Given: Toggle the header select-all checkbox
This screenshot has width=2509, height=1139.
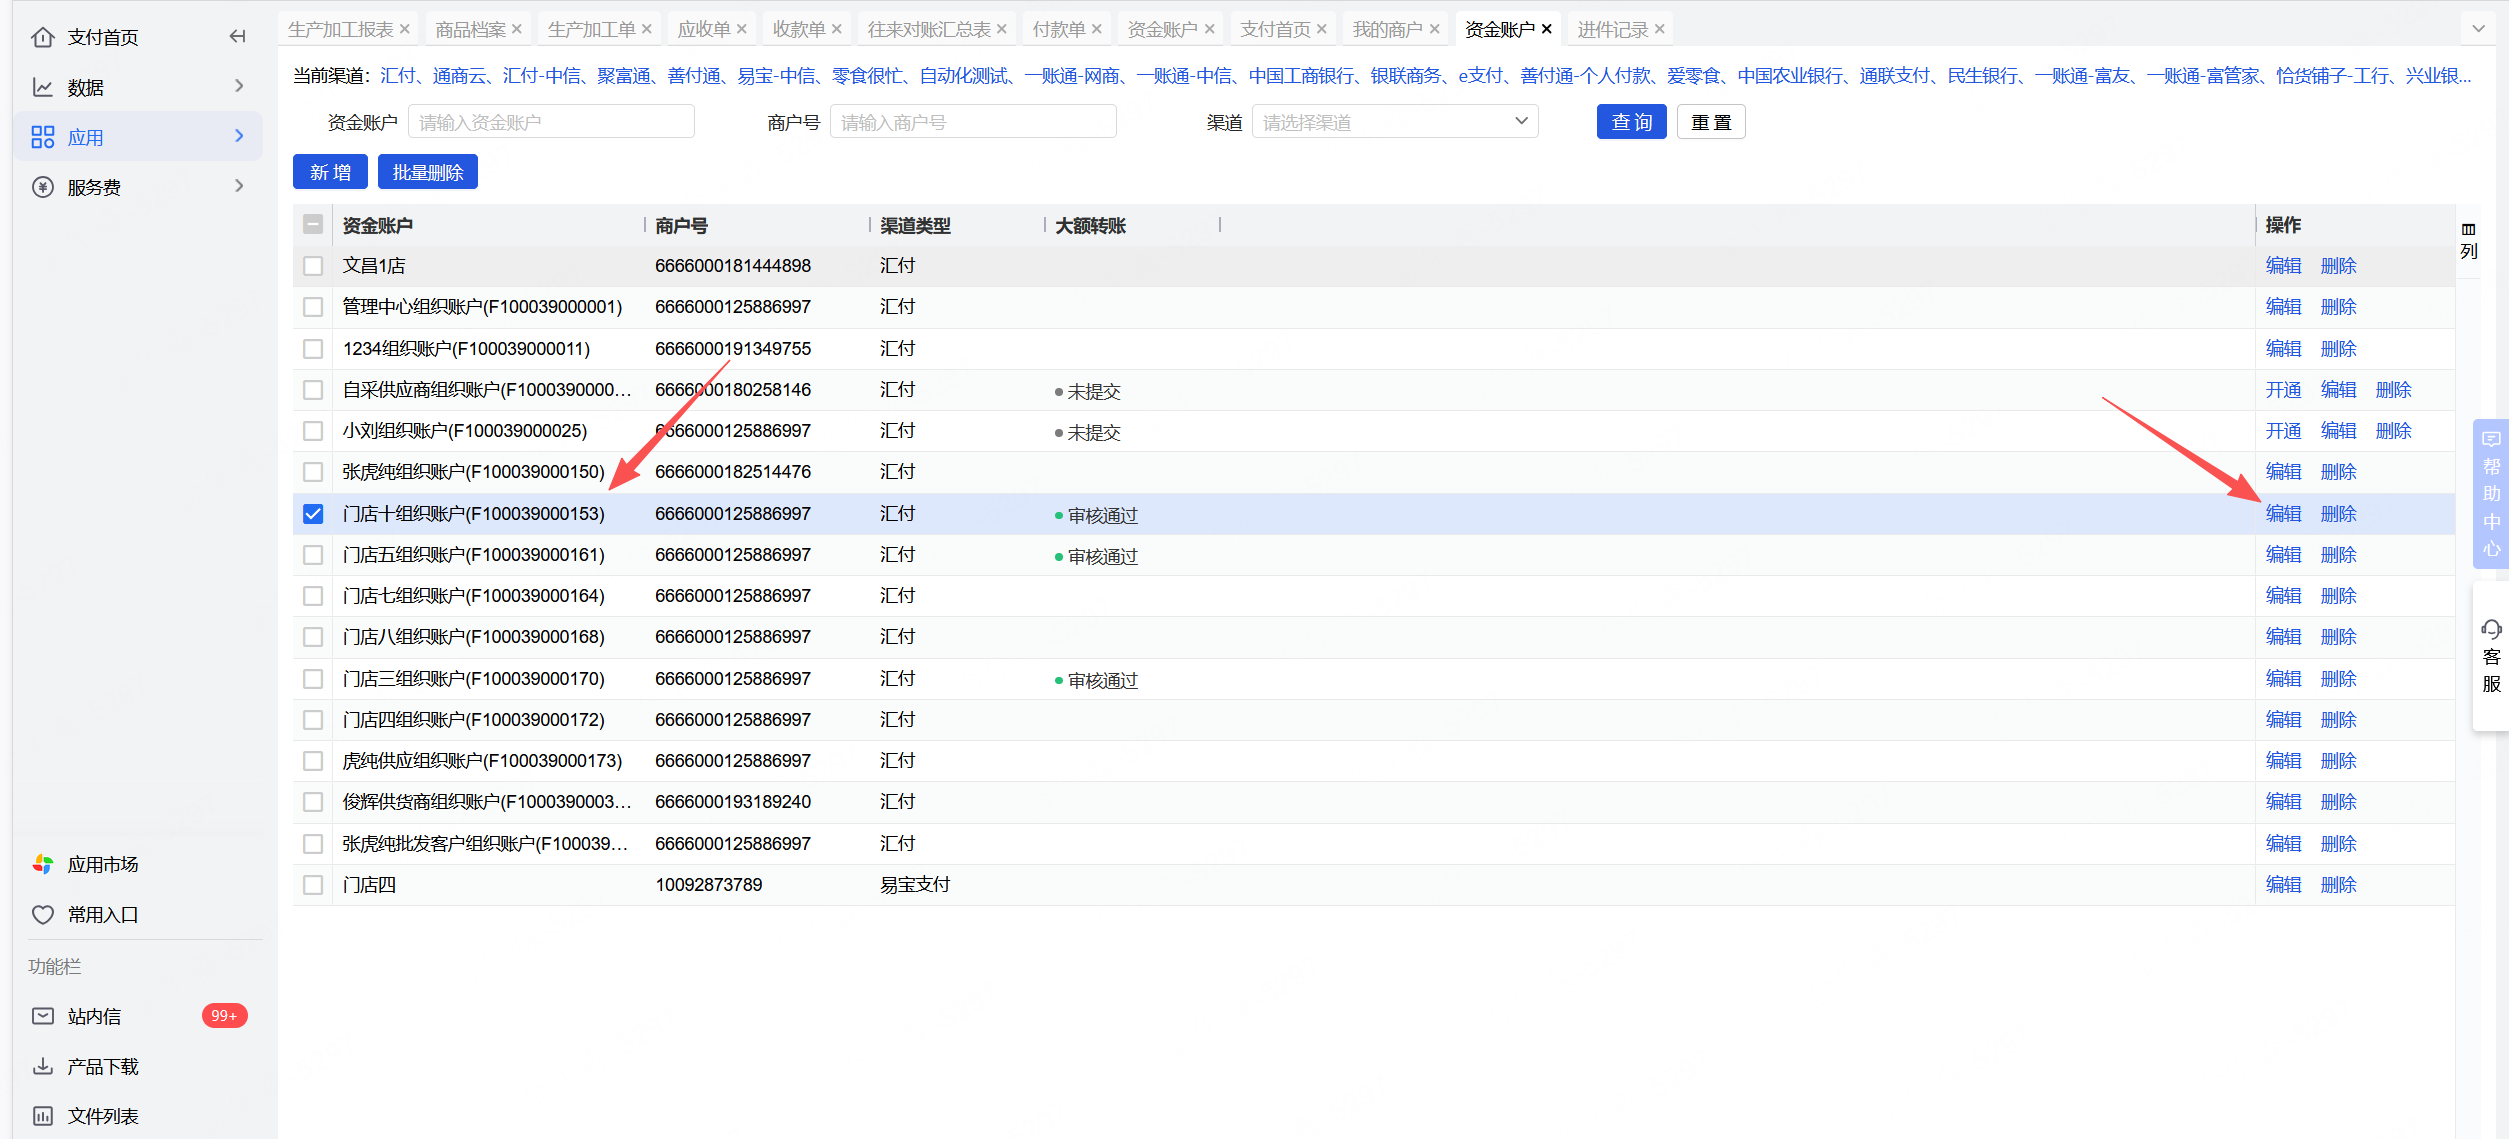Looking at the screenshot, I should click(x=313, y=225).
